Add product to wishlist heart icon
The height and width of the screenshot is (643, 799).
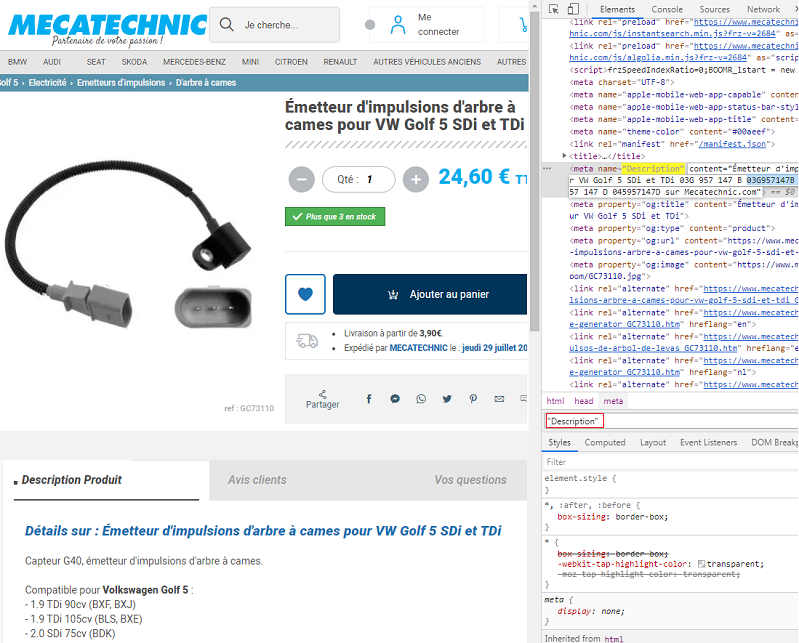tap(305, 294)
